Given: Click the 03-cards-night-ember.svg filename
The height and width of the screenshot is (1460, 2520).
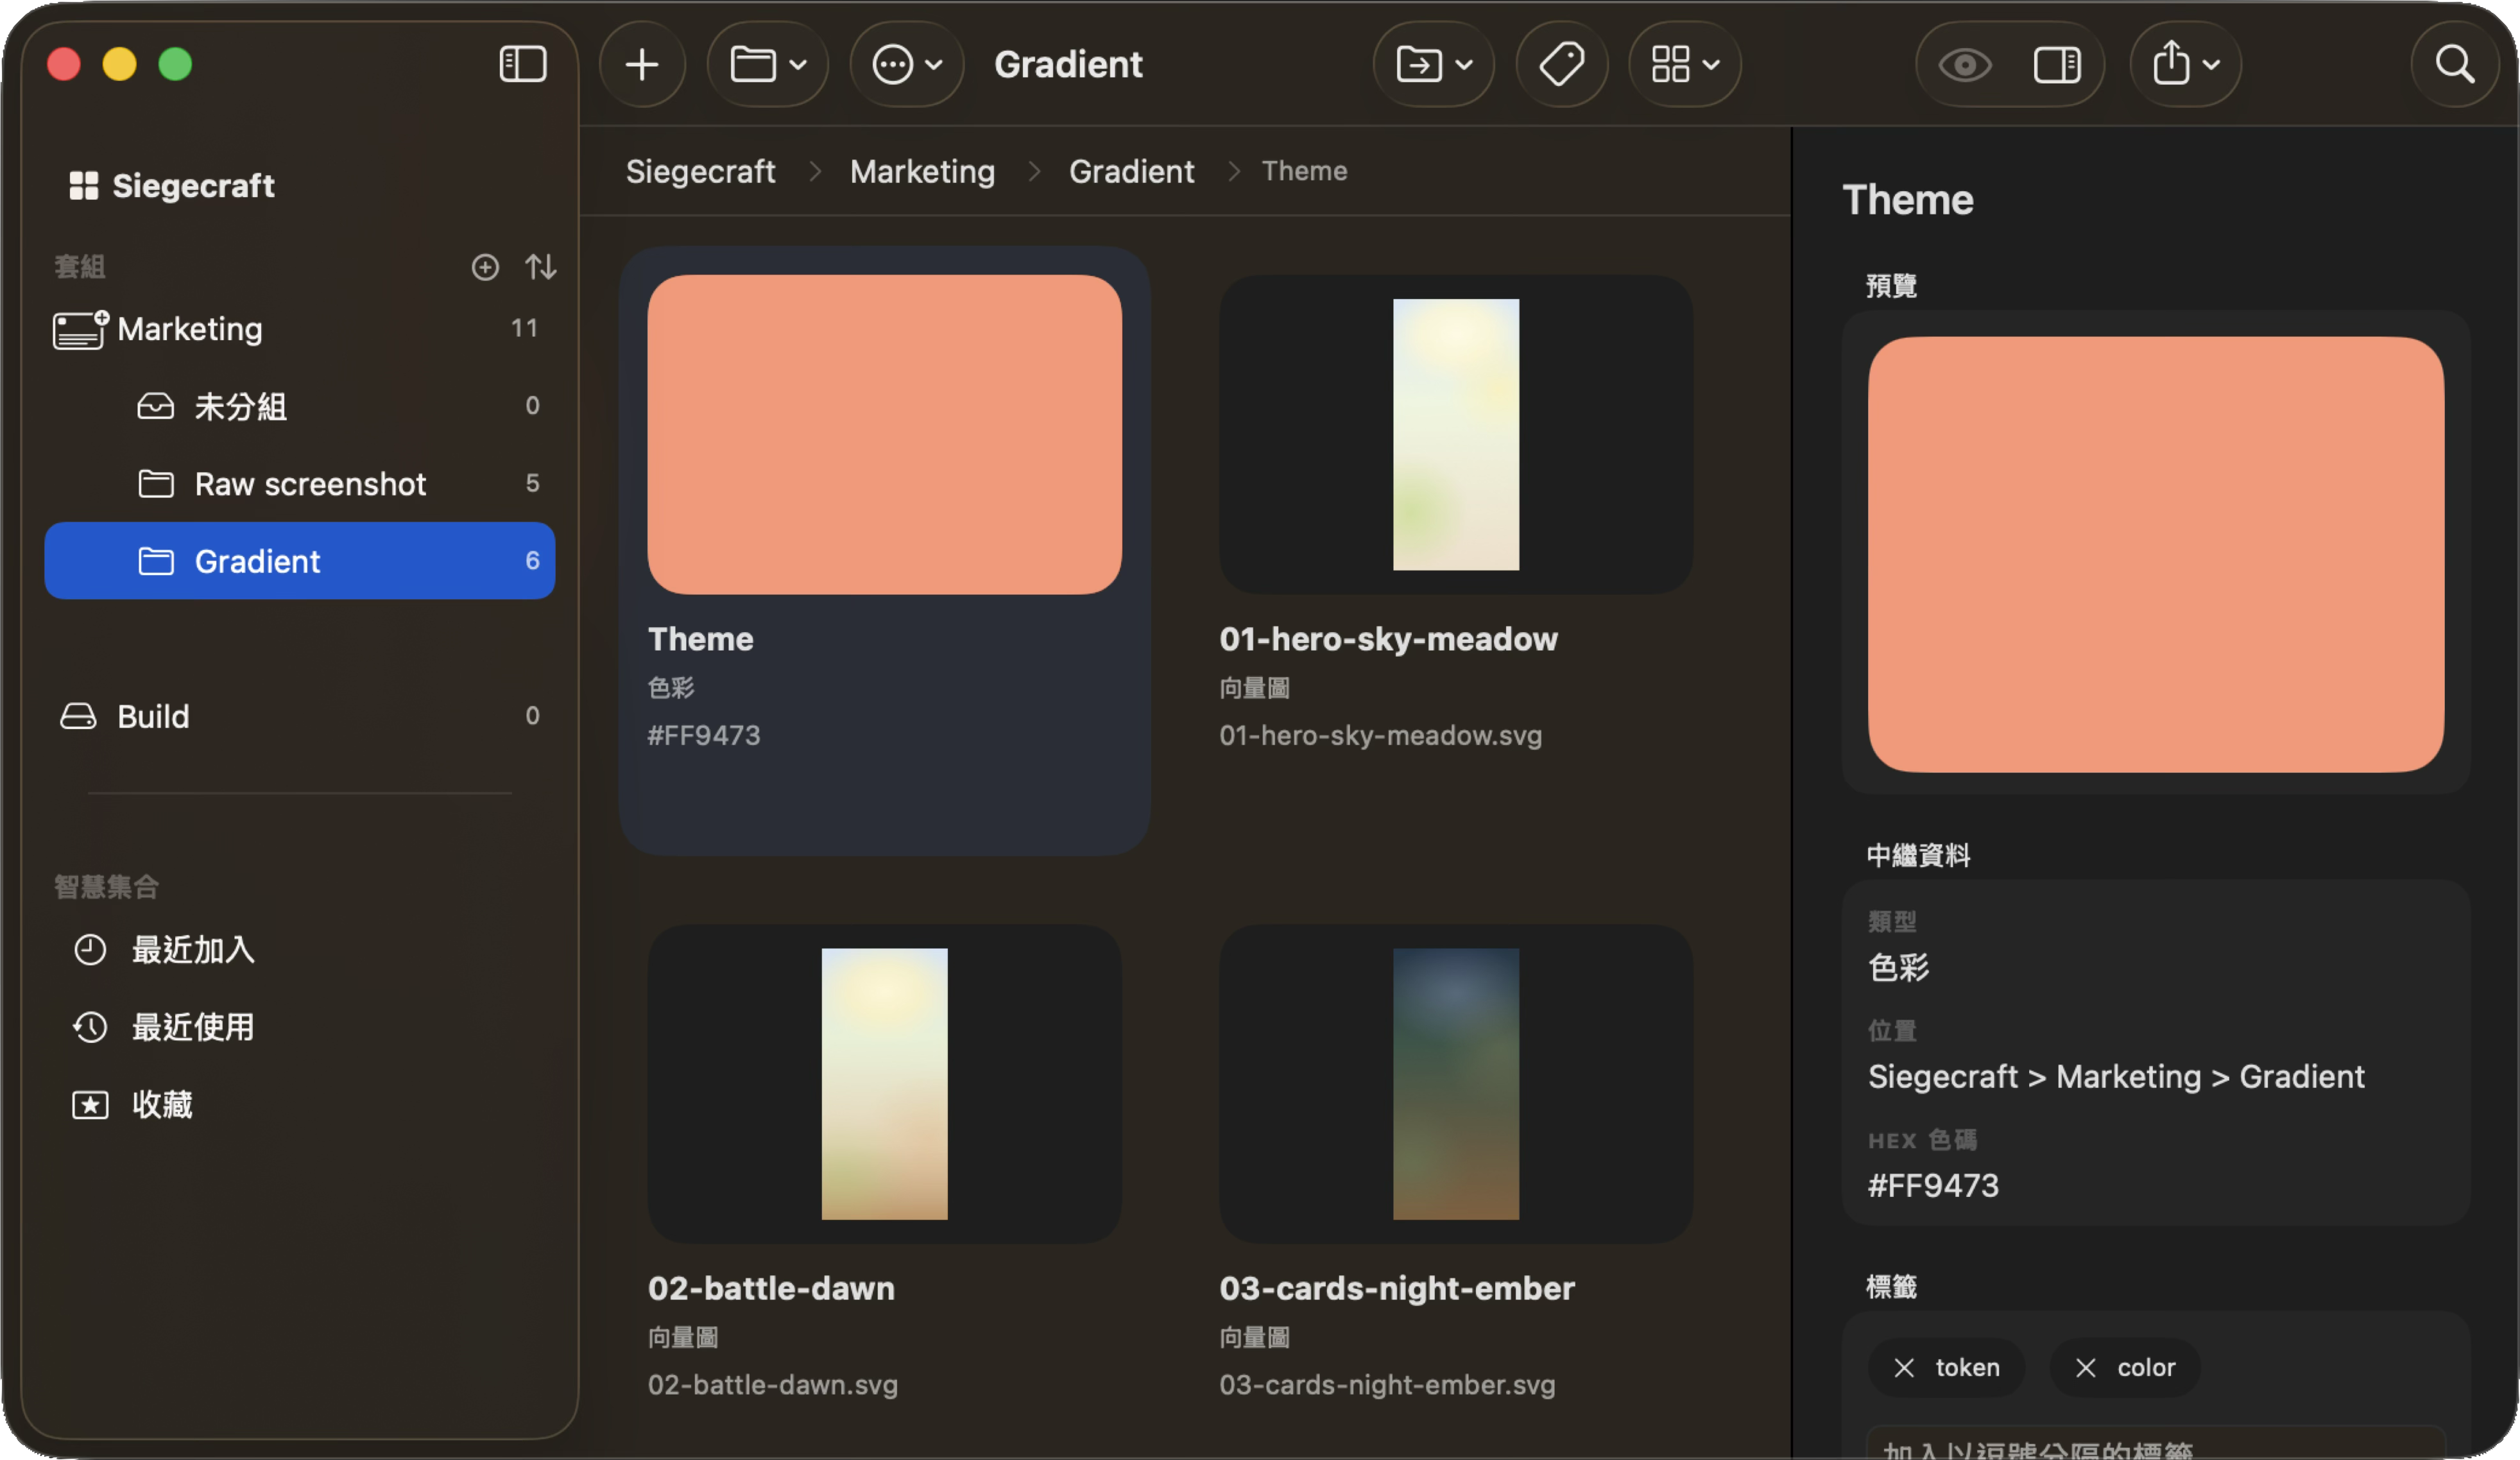Looking at the screenshot, I should [1387, 1385].
